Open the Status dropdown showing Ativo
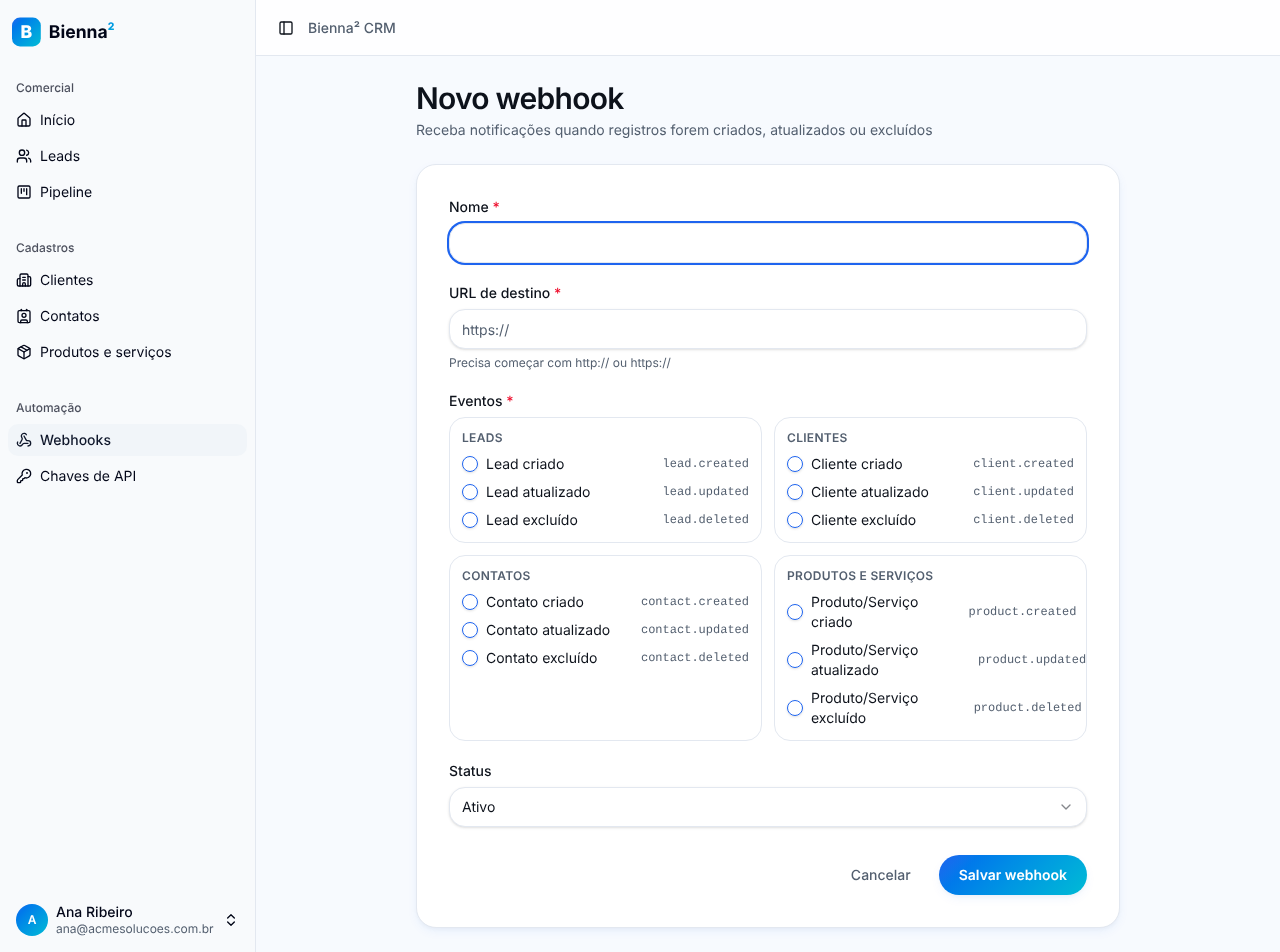This screenshot has height=952, width=1280. (768, 807)
